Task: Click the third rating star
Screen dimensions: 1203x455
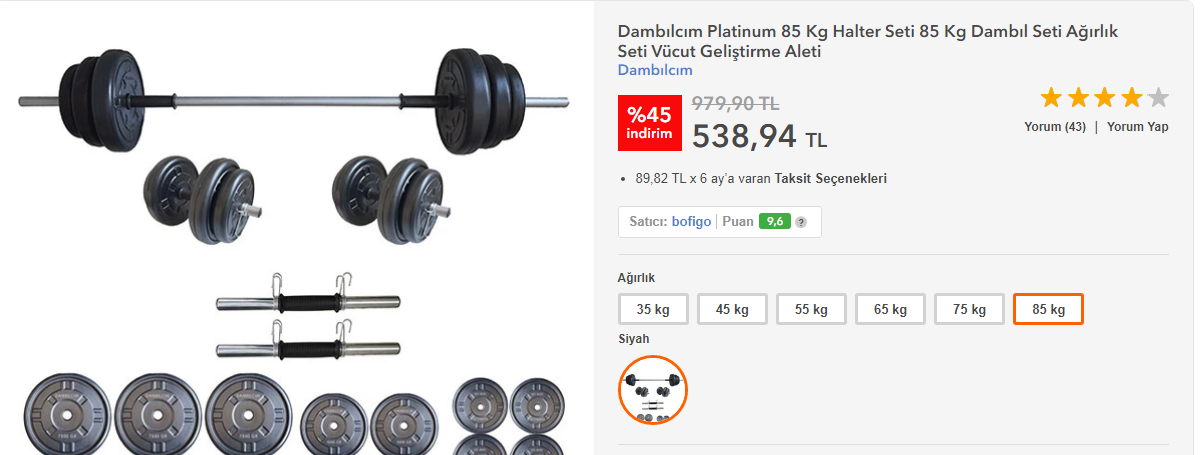Action: tap(1105, 97)
